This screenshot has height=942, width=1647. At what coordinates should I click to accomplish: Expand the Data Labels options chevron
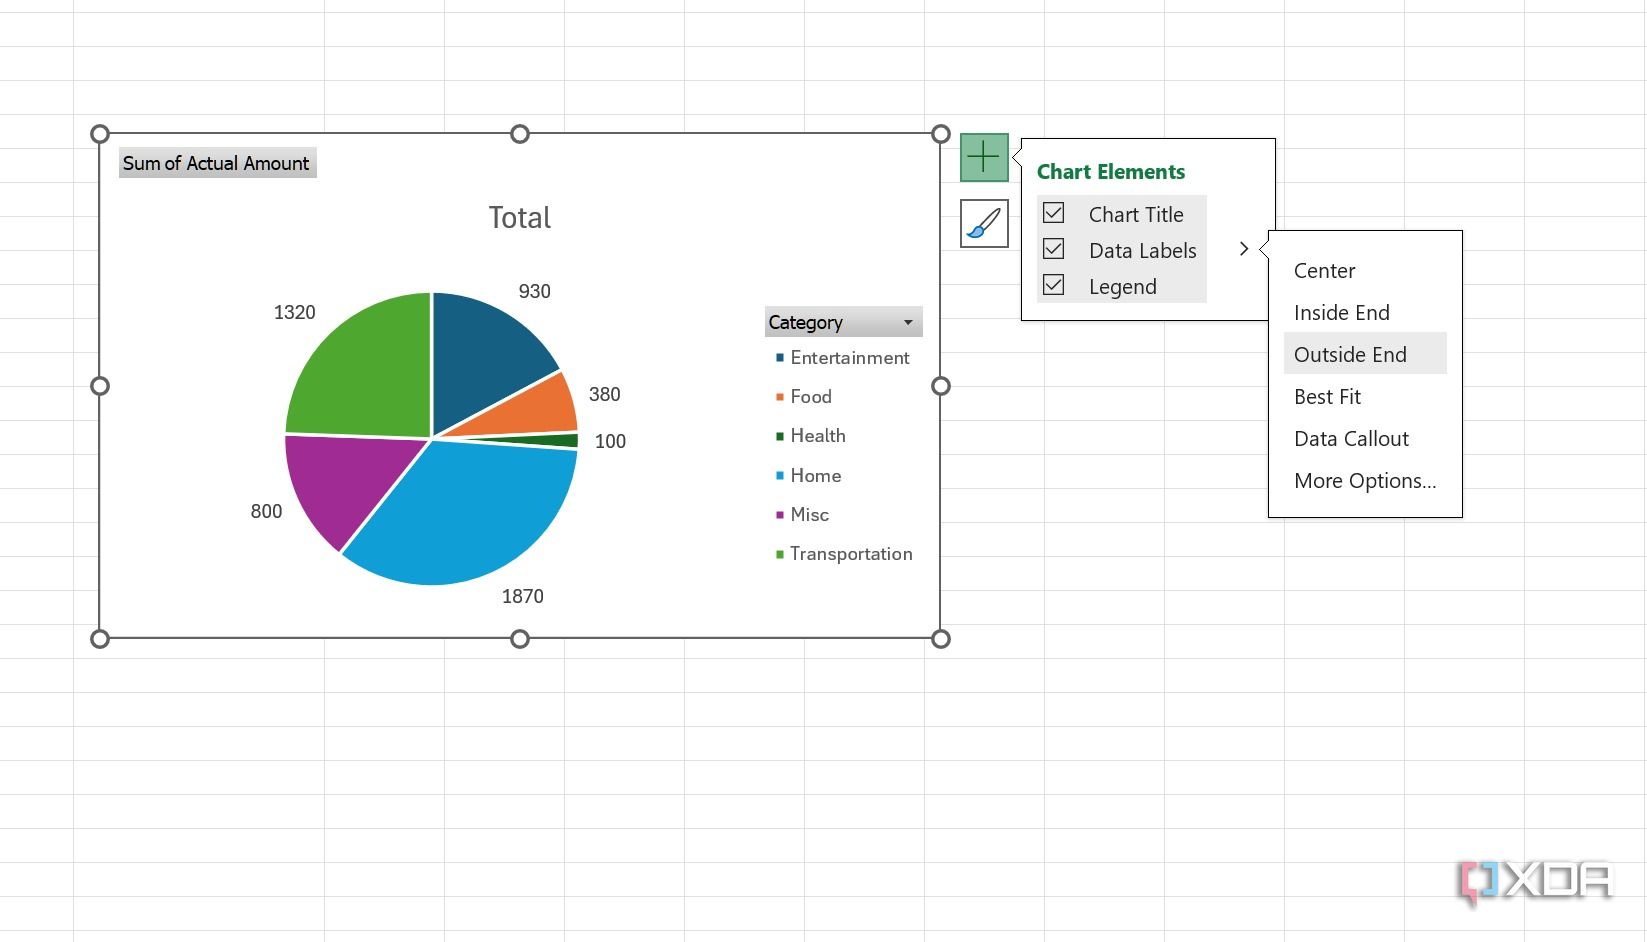(x=1243, y=249)
